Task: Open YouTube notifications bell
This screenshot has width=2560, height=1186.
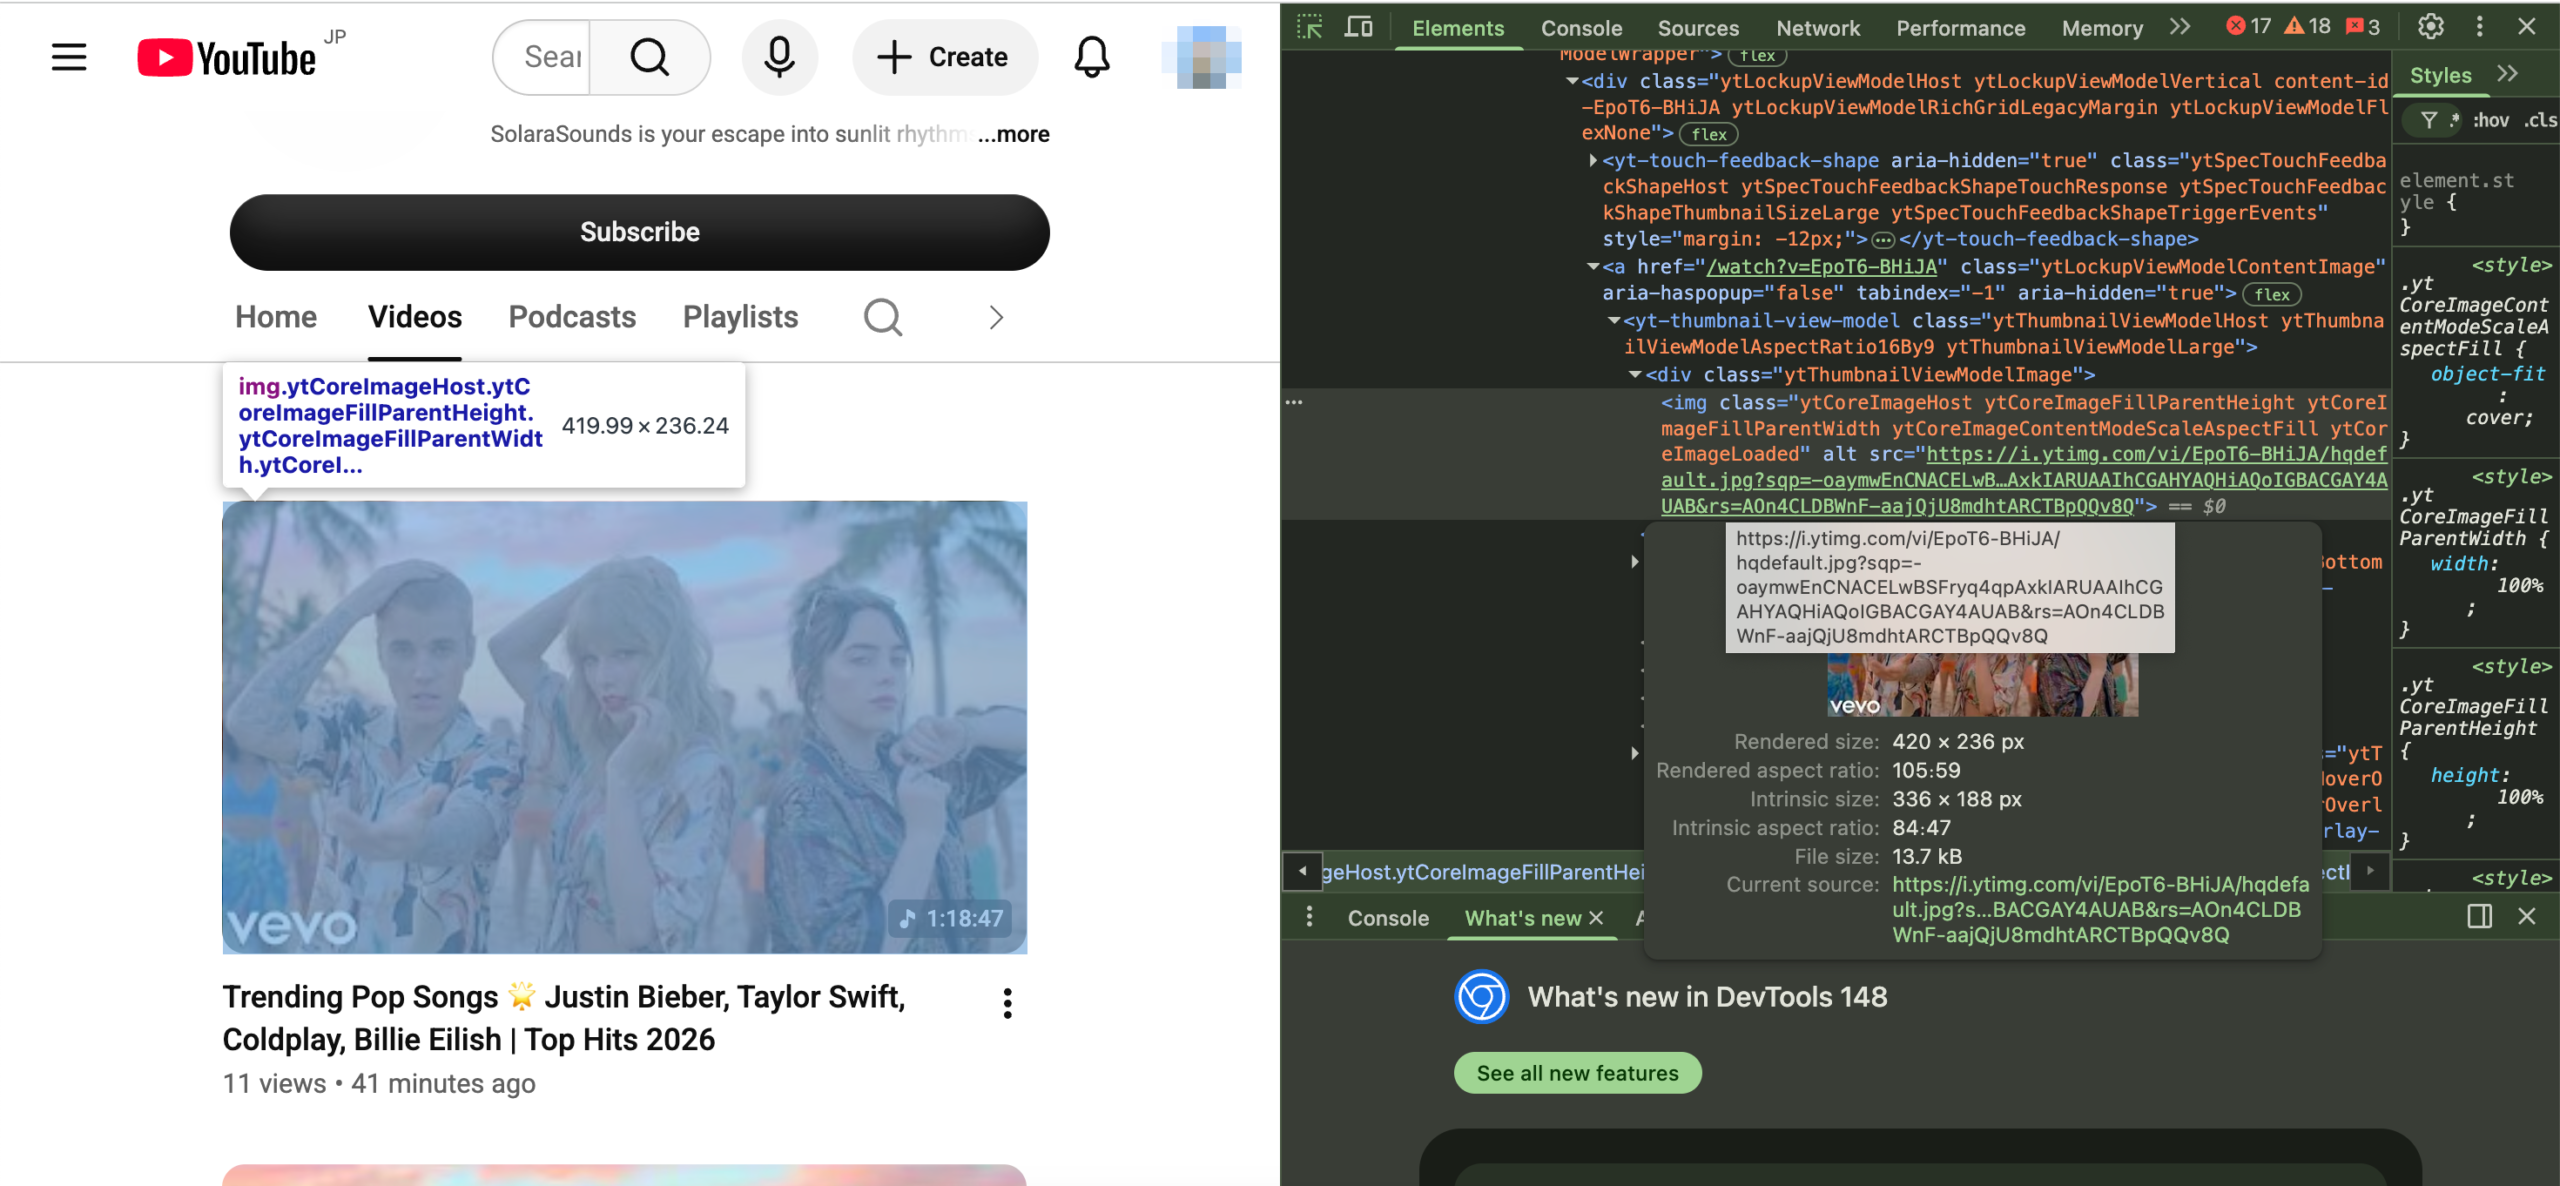Action: (x=1092, y=57)
